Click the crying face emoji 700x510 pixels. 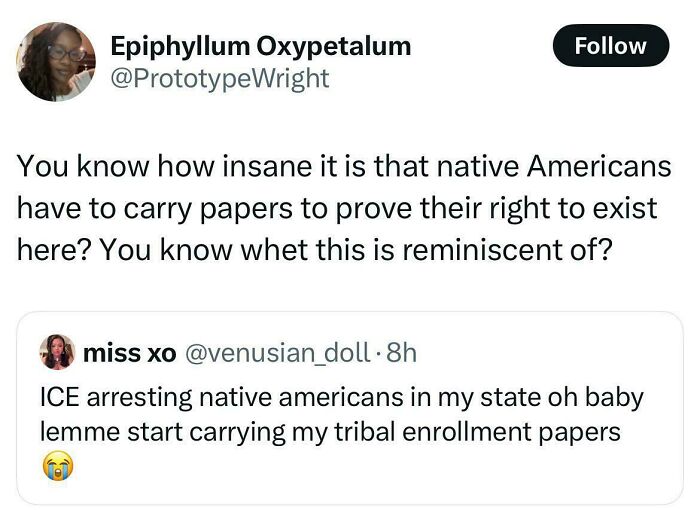click(56, 466)
